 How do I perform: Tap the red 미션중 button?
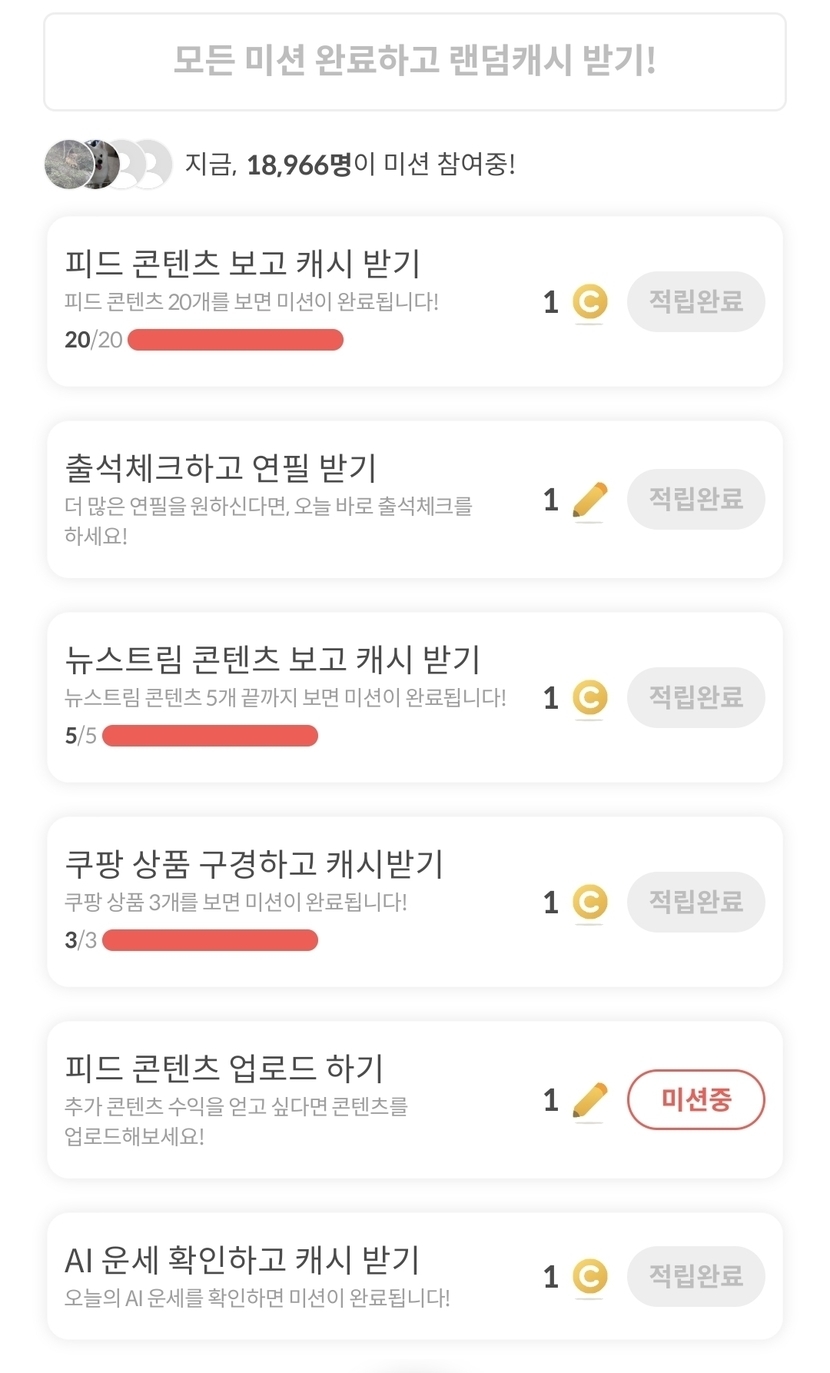click(x=696, y=1100)
